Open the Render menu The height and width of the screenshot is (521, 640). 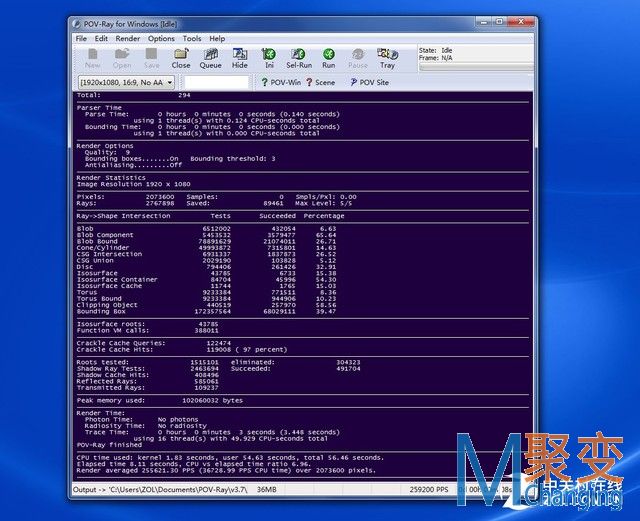point(128,38)
